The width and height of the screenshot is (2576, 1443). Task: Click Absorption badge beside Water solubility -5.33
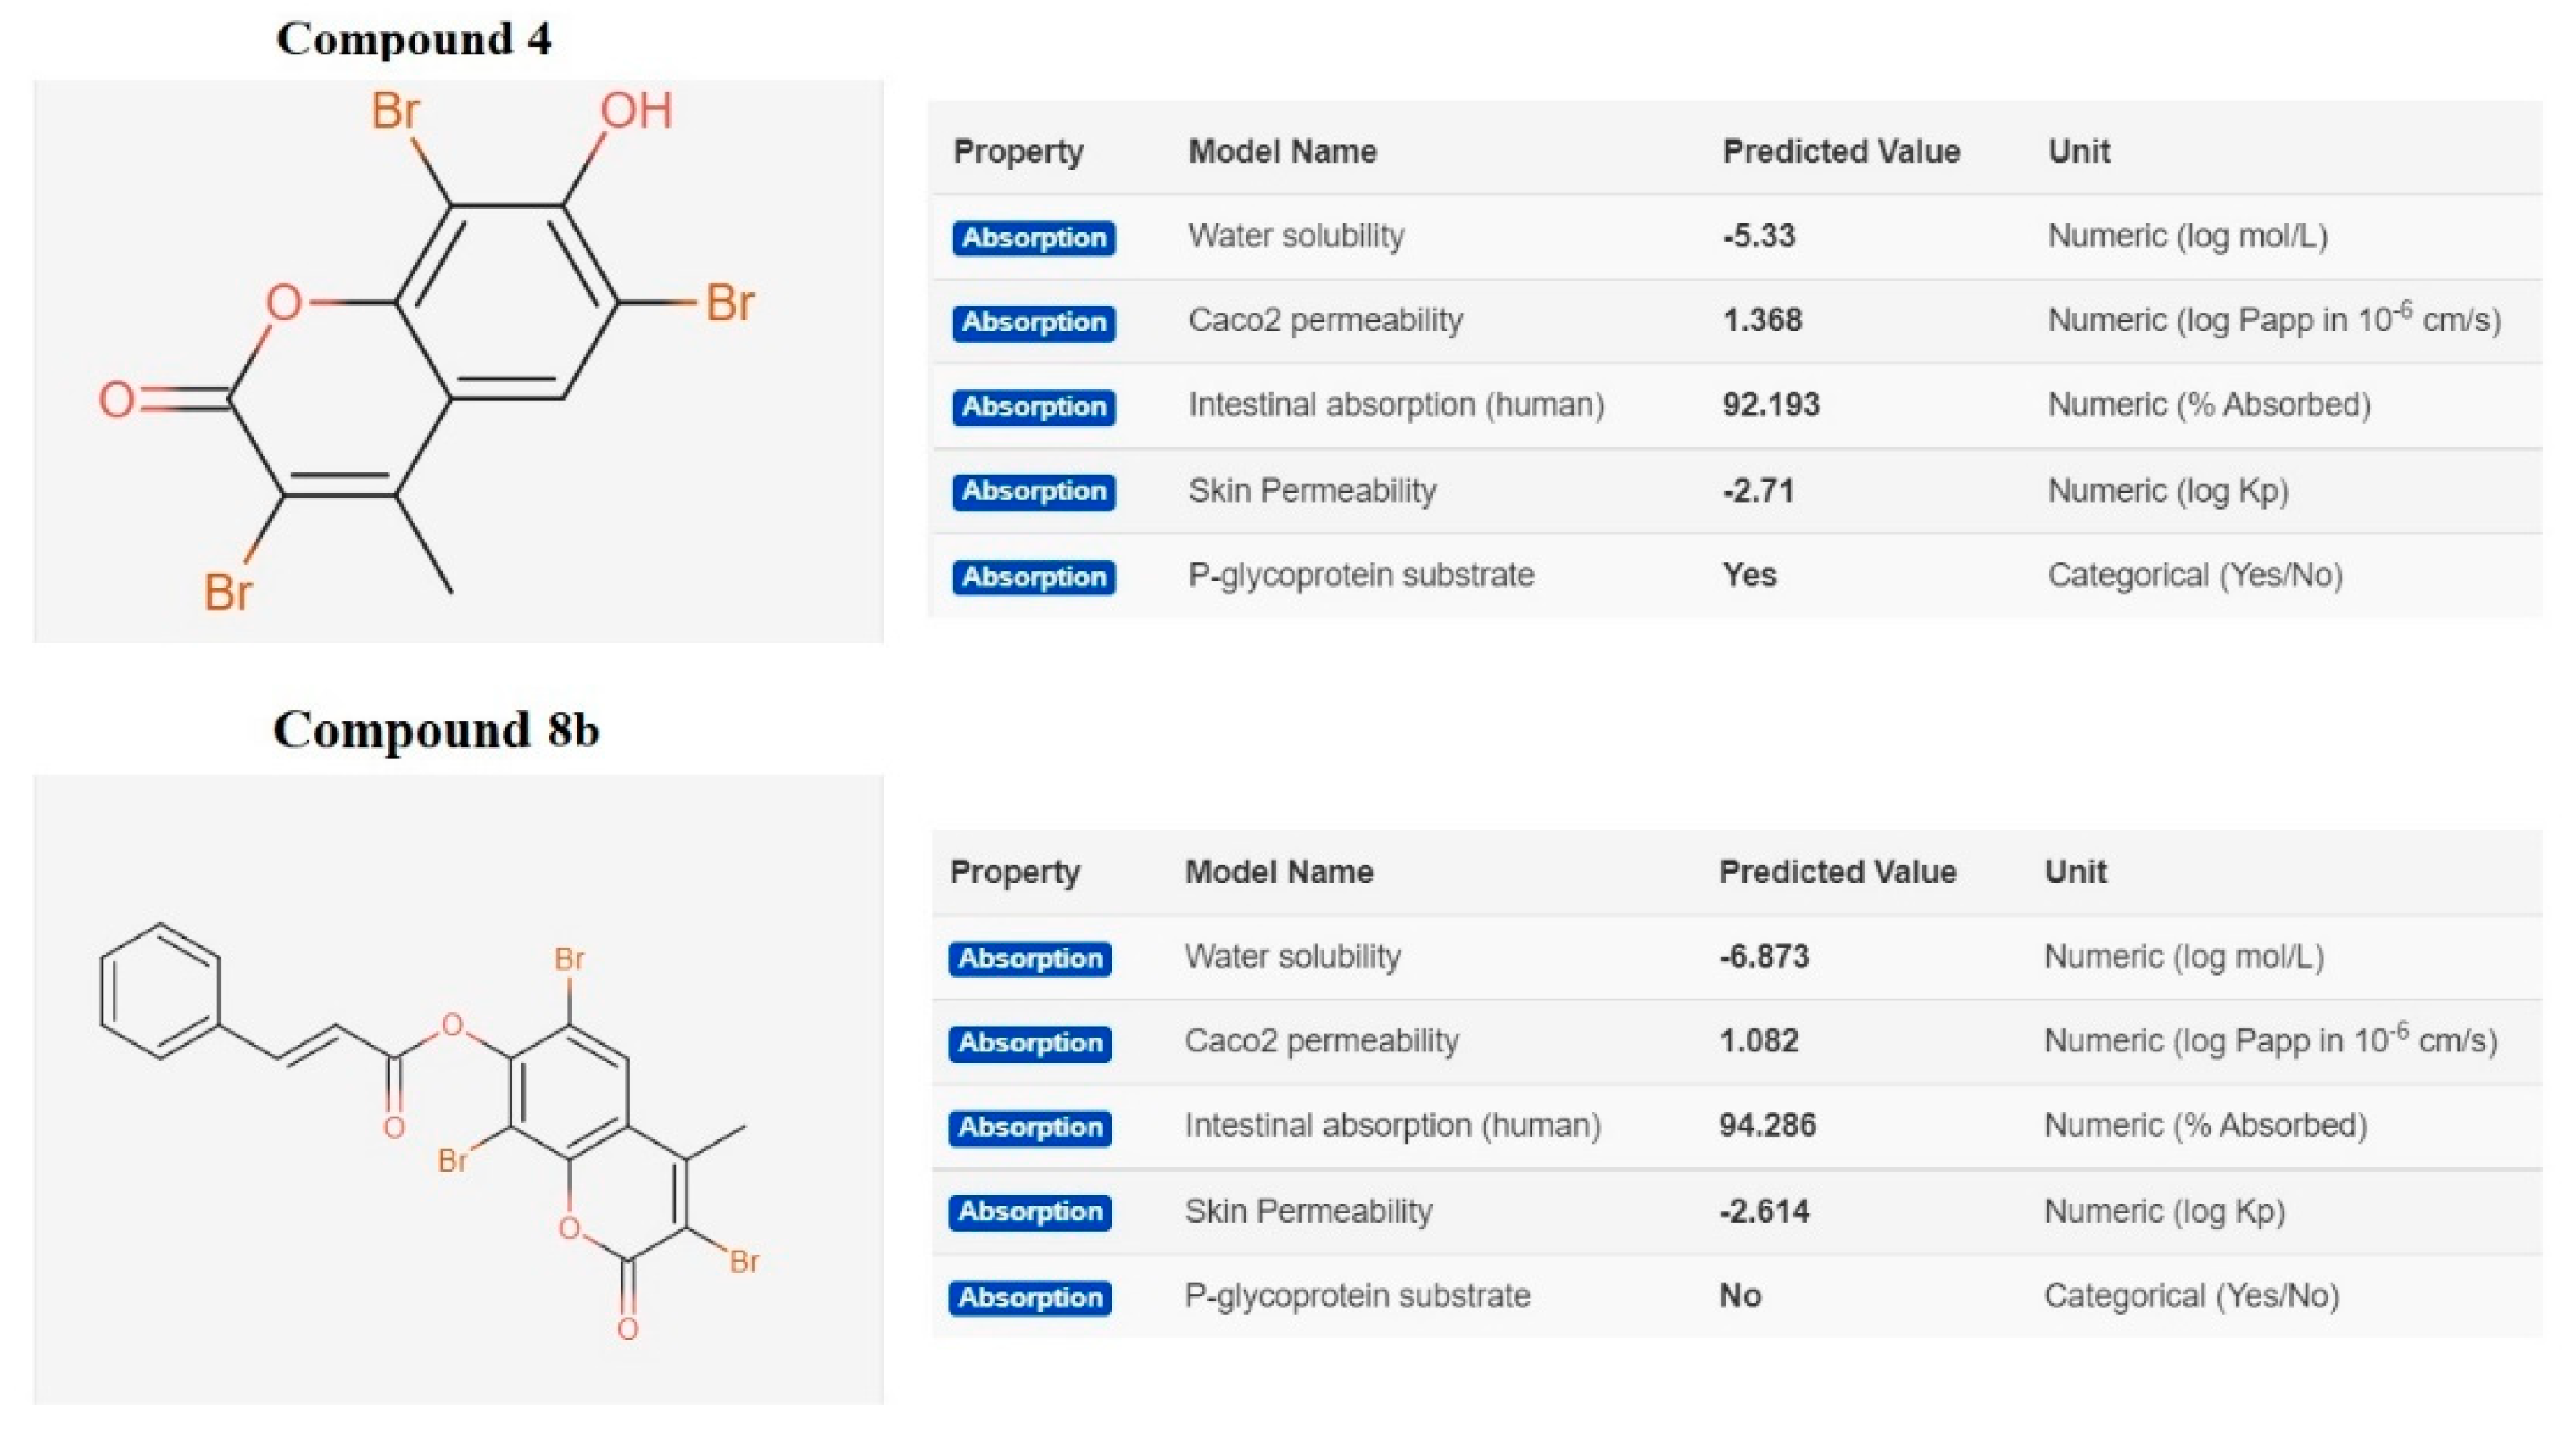tap(1033, 238)
